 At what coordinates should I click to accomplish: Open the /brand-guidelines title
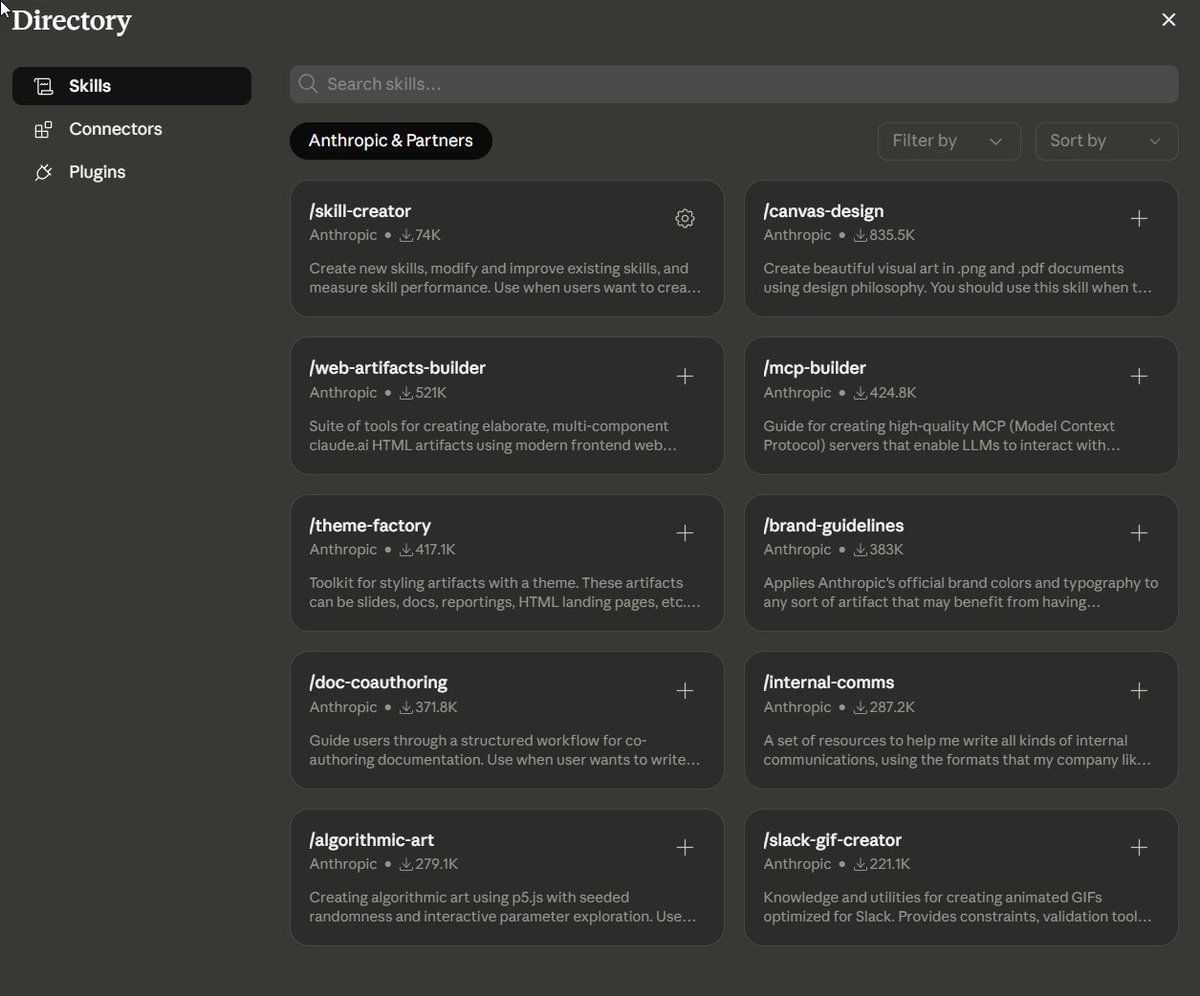pos(834,525)
